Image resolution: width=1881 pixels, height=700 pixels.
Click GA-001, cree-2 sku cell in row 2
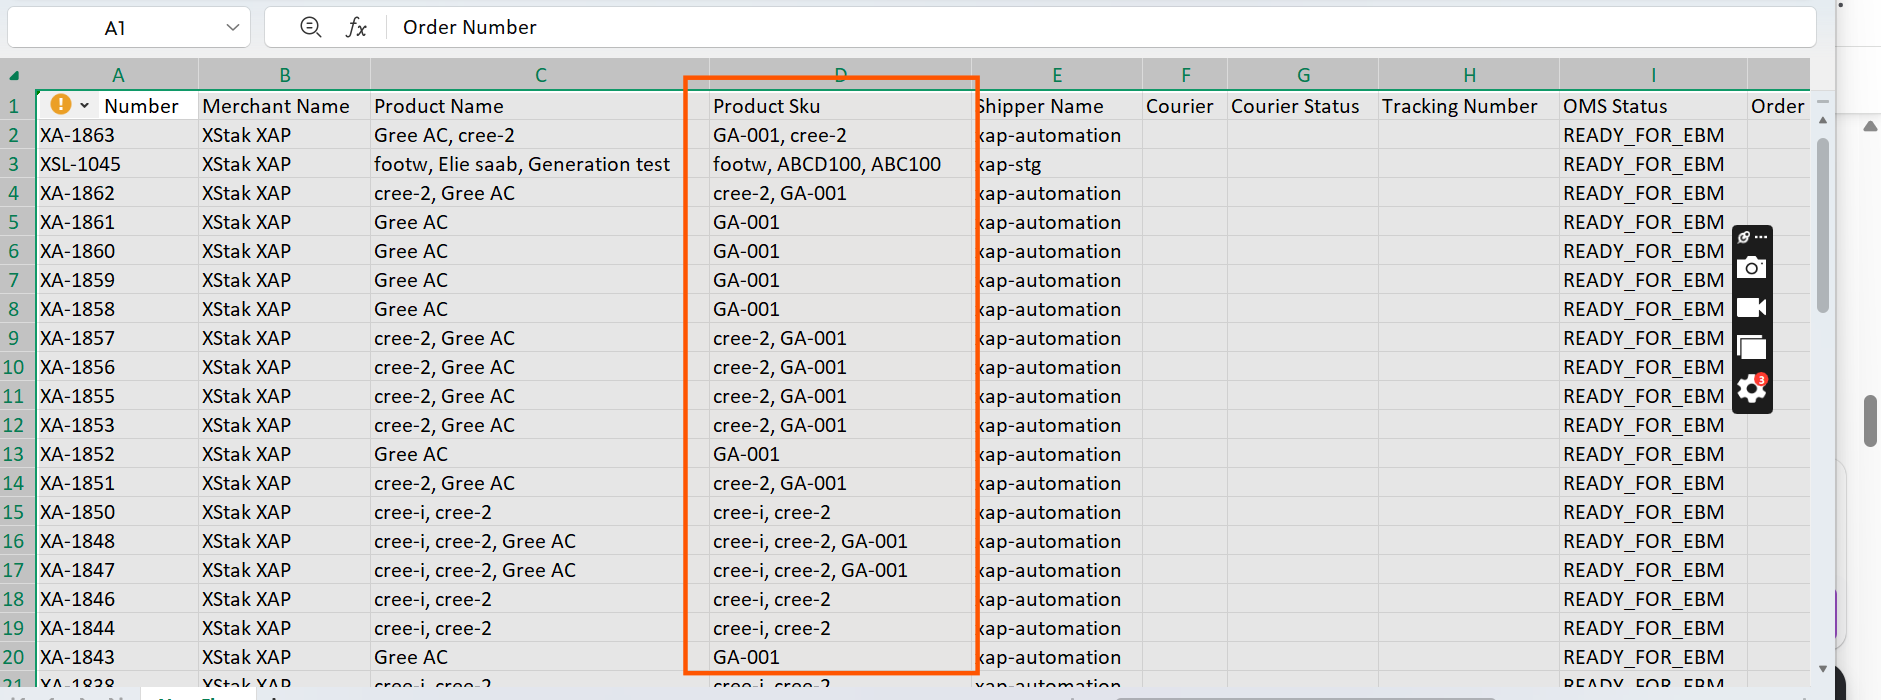point(841,135)
